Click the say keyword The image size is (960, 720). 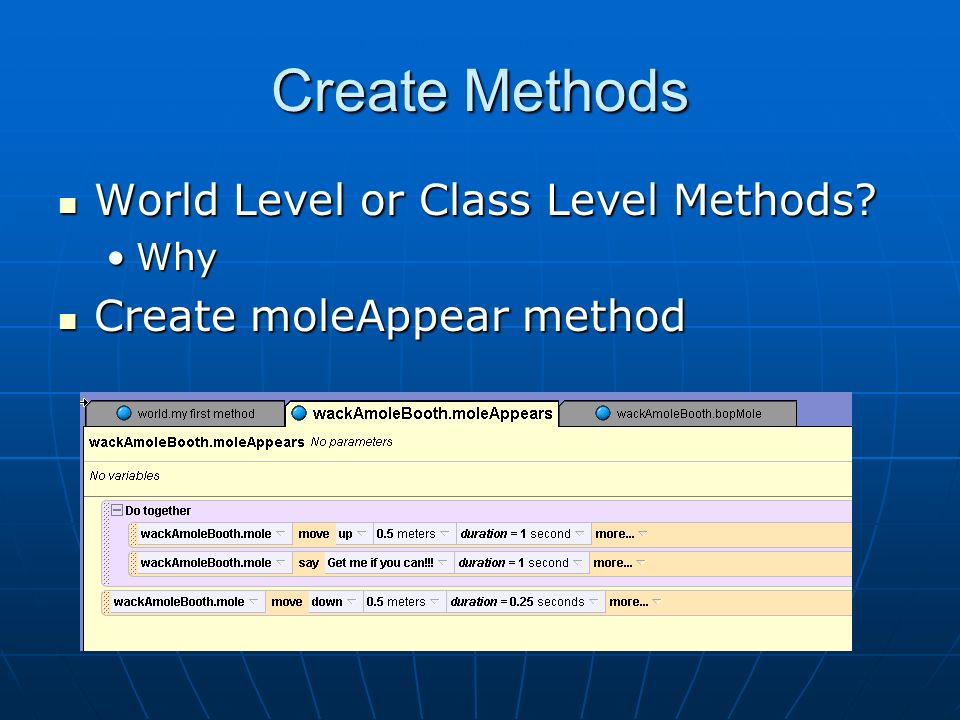pos(309,563)
